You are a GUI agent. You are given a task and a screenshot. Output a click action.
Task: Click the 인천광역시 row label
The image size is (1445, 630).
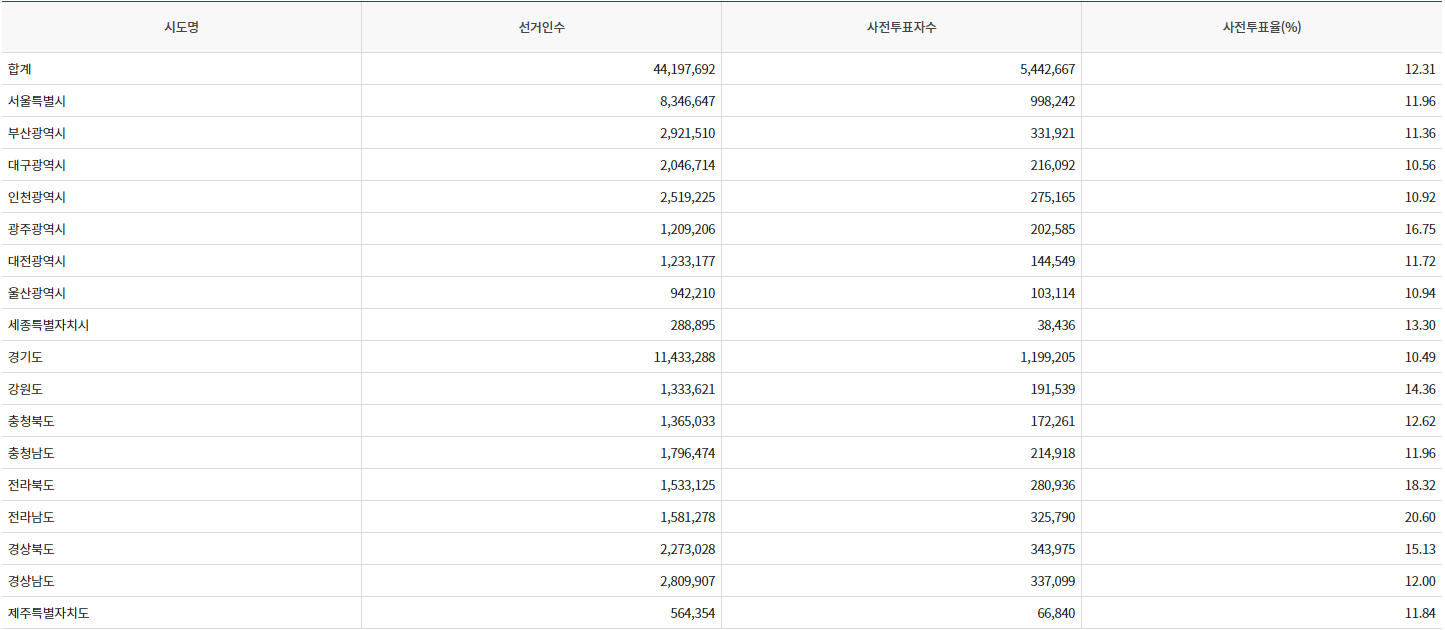(37, 197)
